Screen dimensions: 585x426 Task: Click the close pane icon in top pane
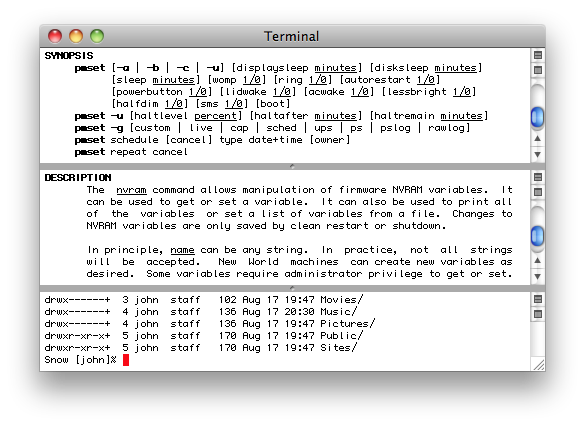(538, 70)
